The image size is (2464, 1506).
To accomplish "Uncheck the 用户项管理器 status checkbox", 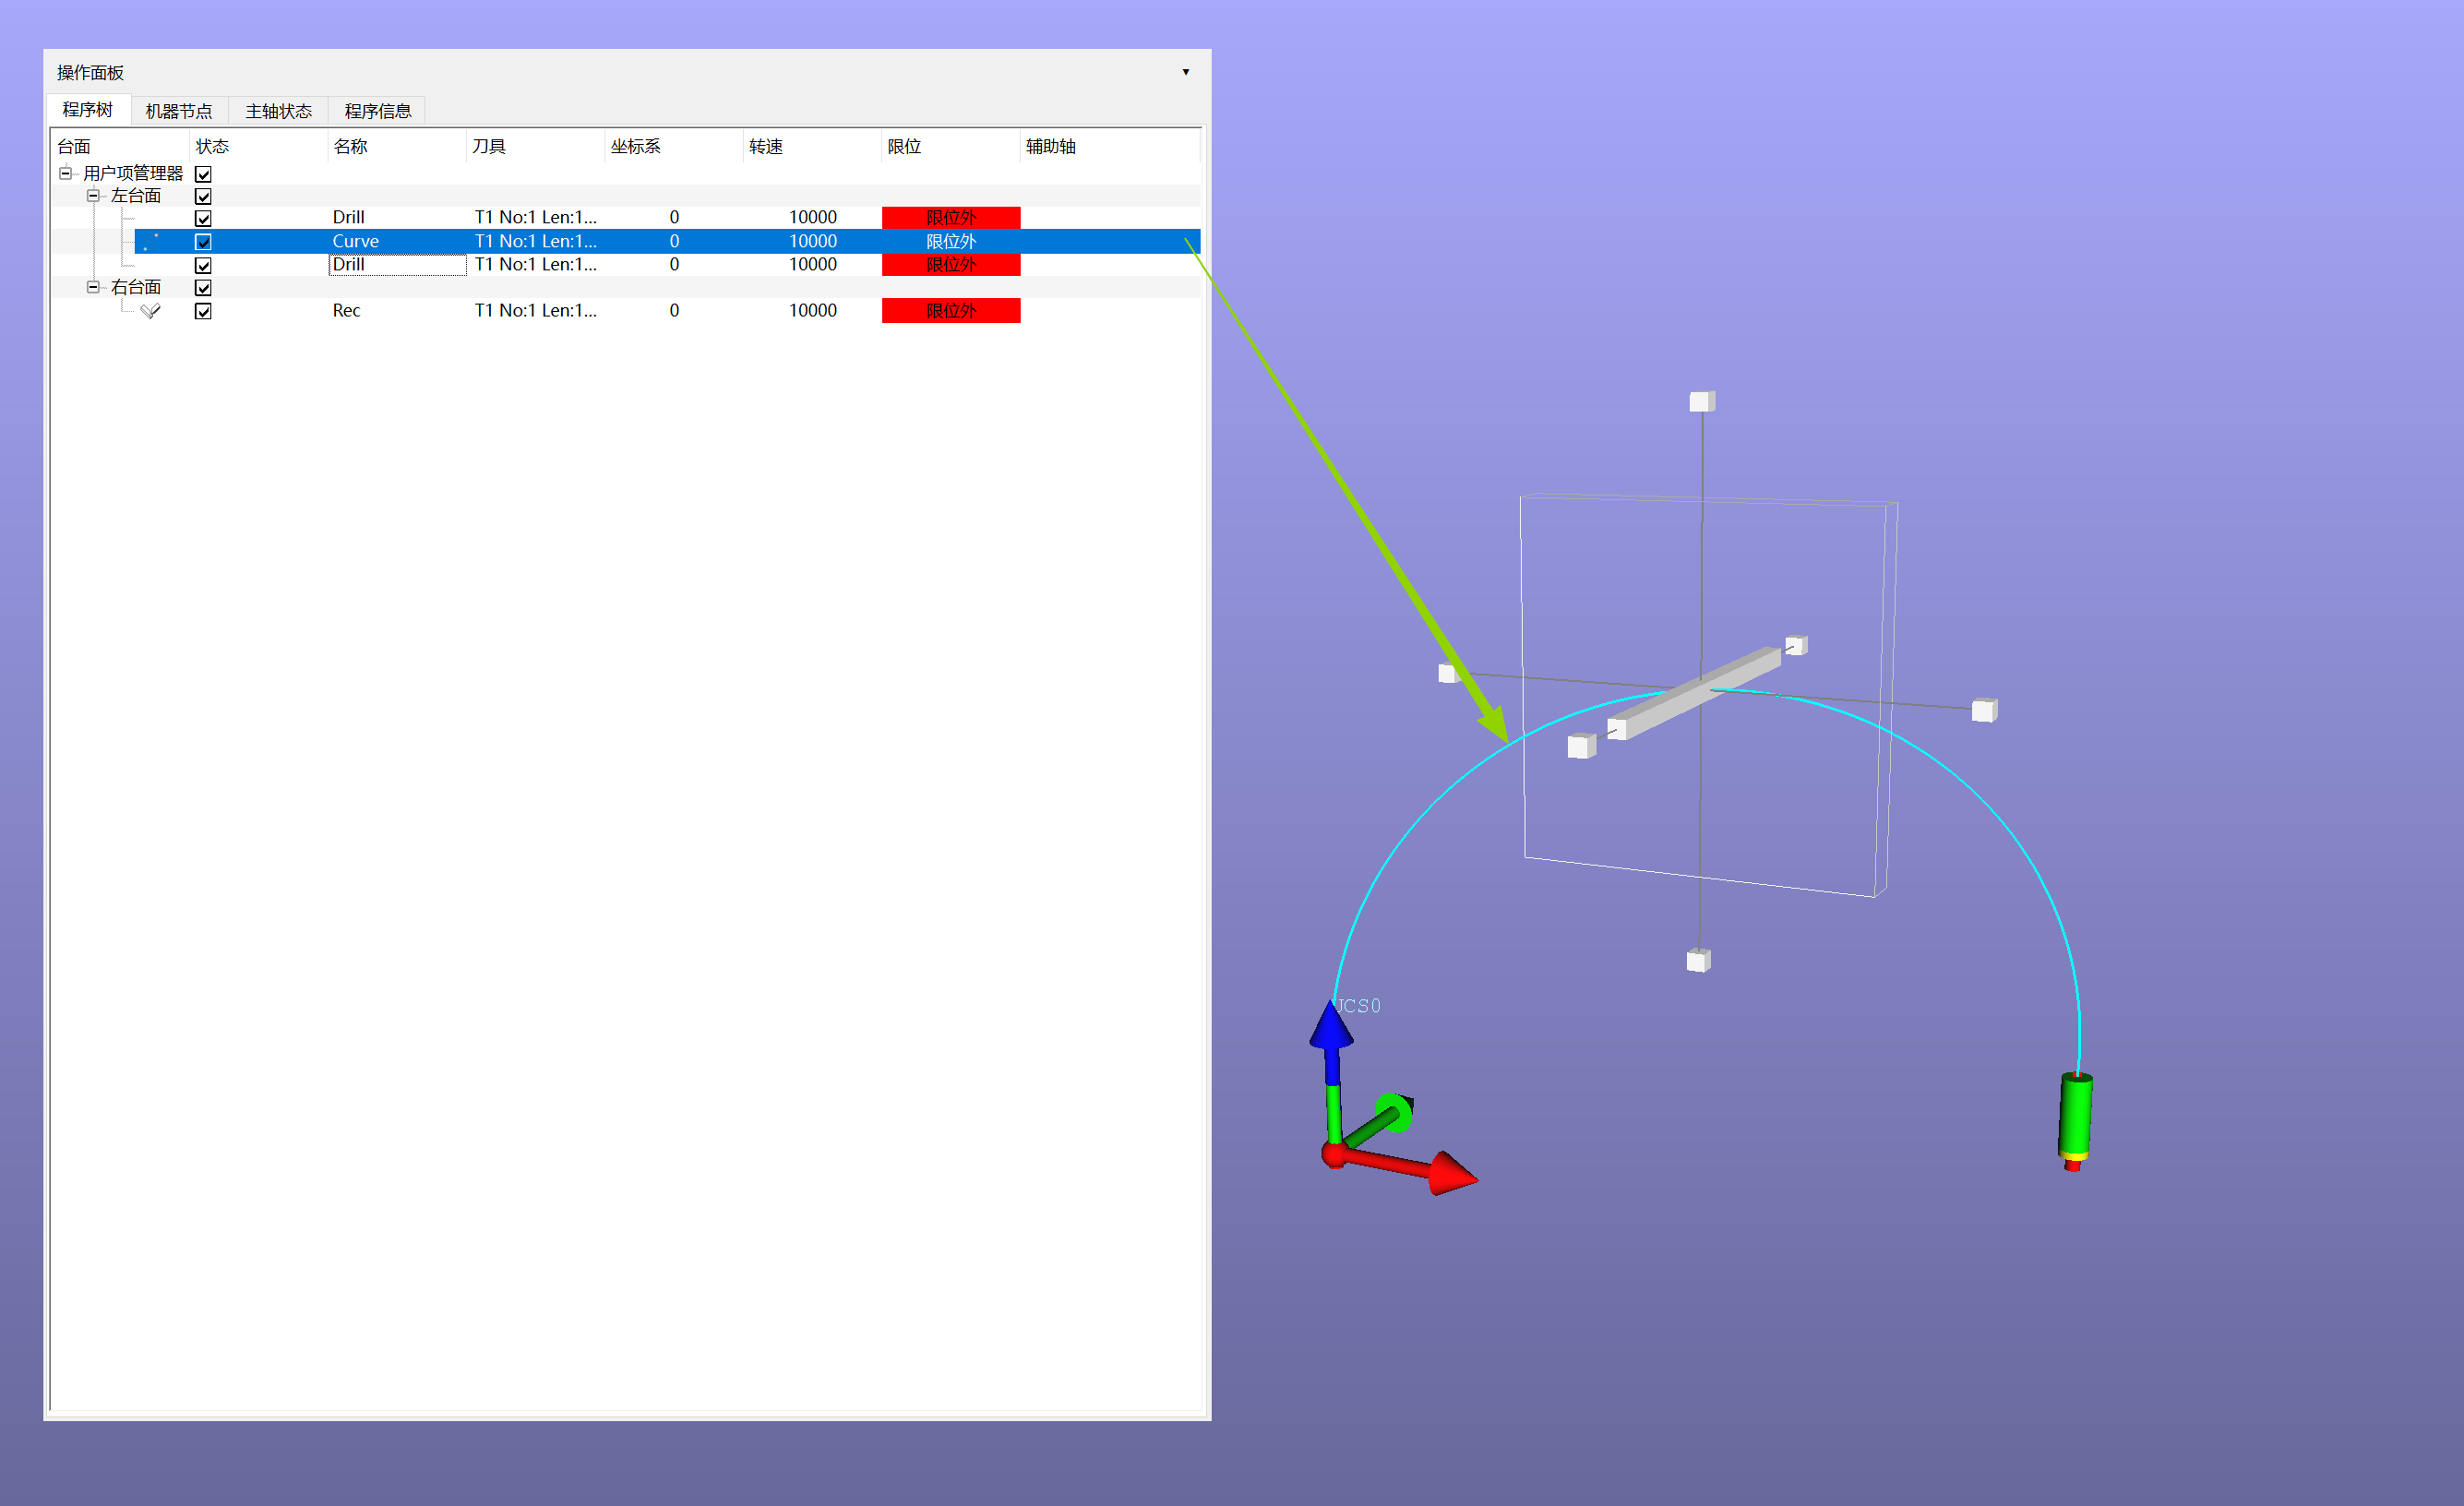I will coord(203,174).
